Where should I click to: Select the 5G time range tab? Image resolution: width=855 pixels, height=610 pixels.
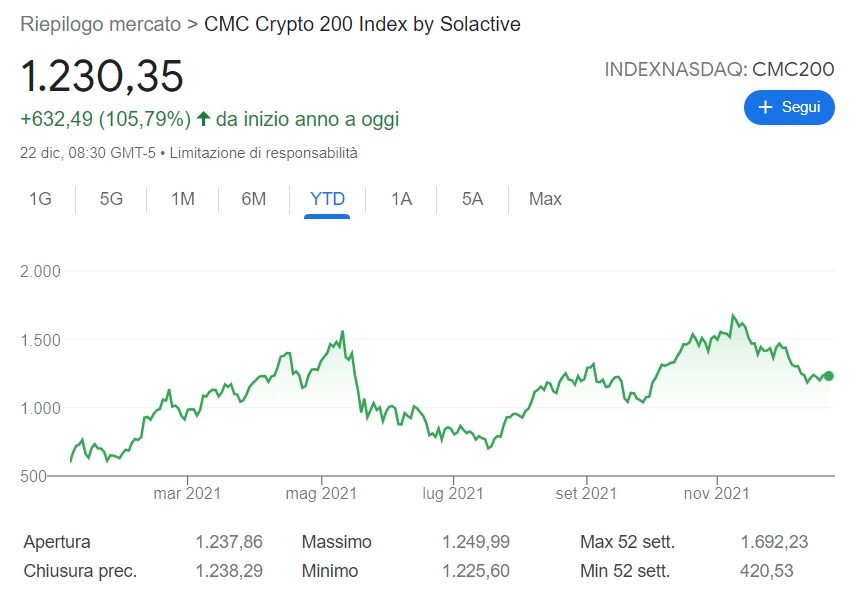(111, 199)
